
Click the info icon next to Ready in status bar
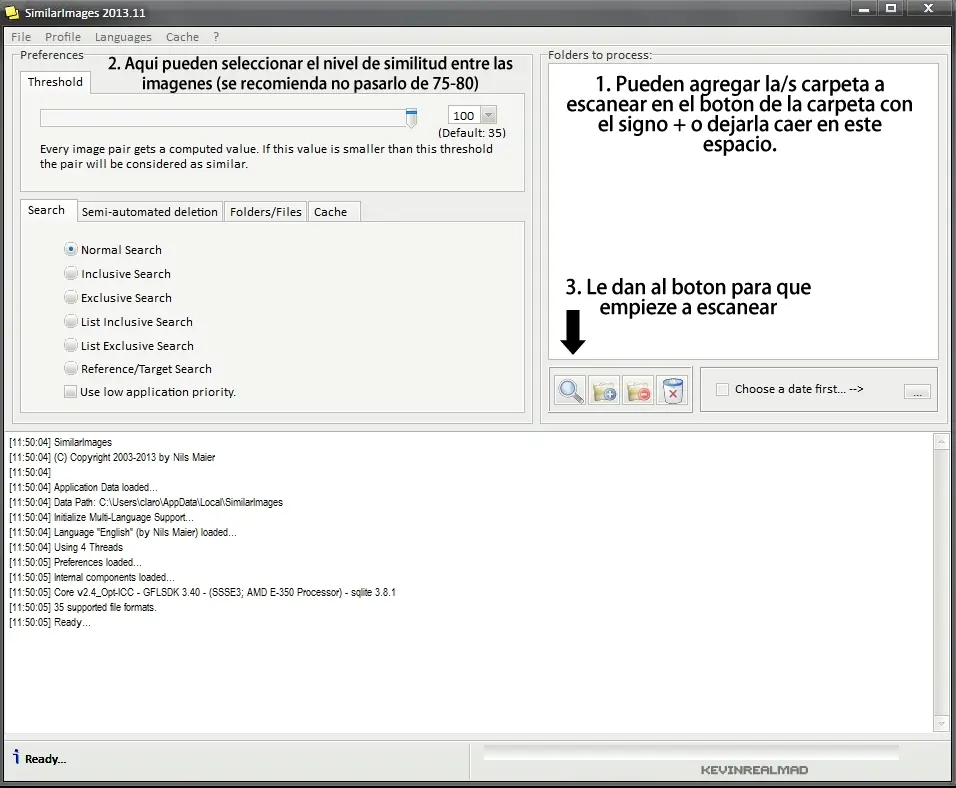[x=16, y=757]
